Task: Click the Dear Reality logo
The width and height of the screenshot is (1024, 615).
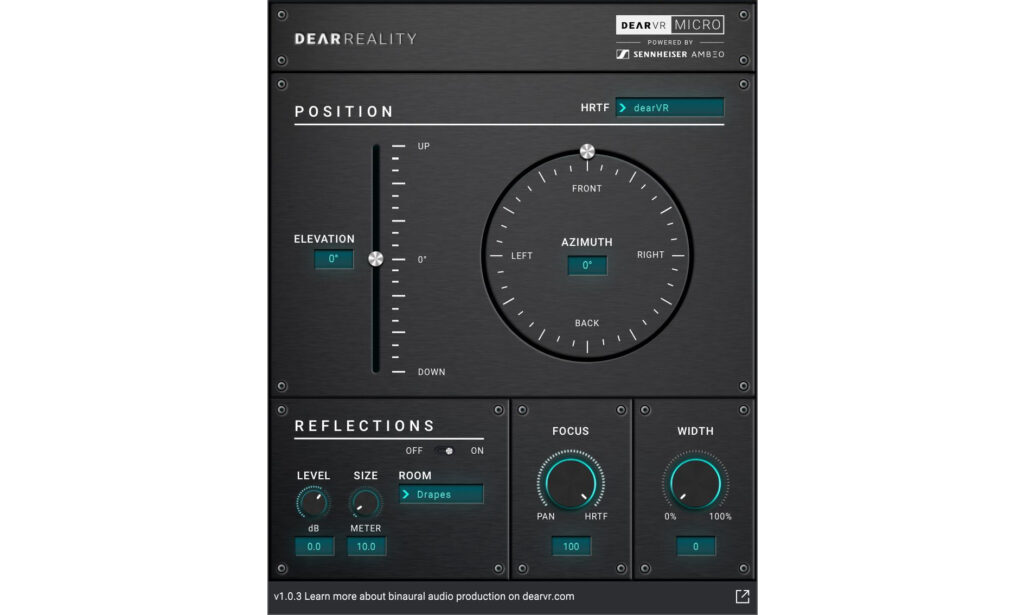Action: (x=355, y=39)
